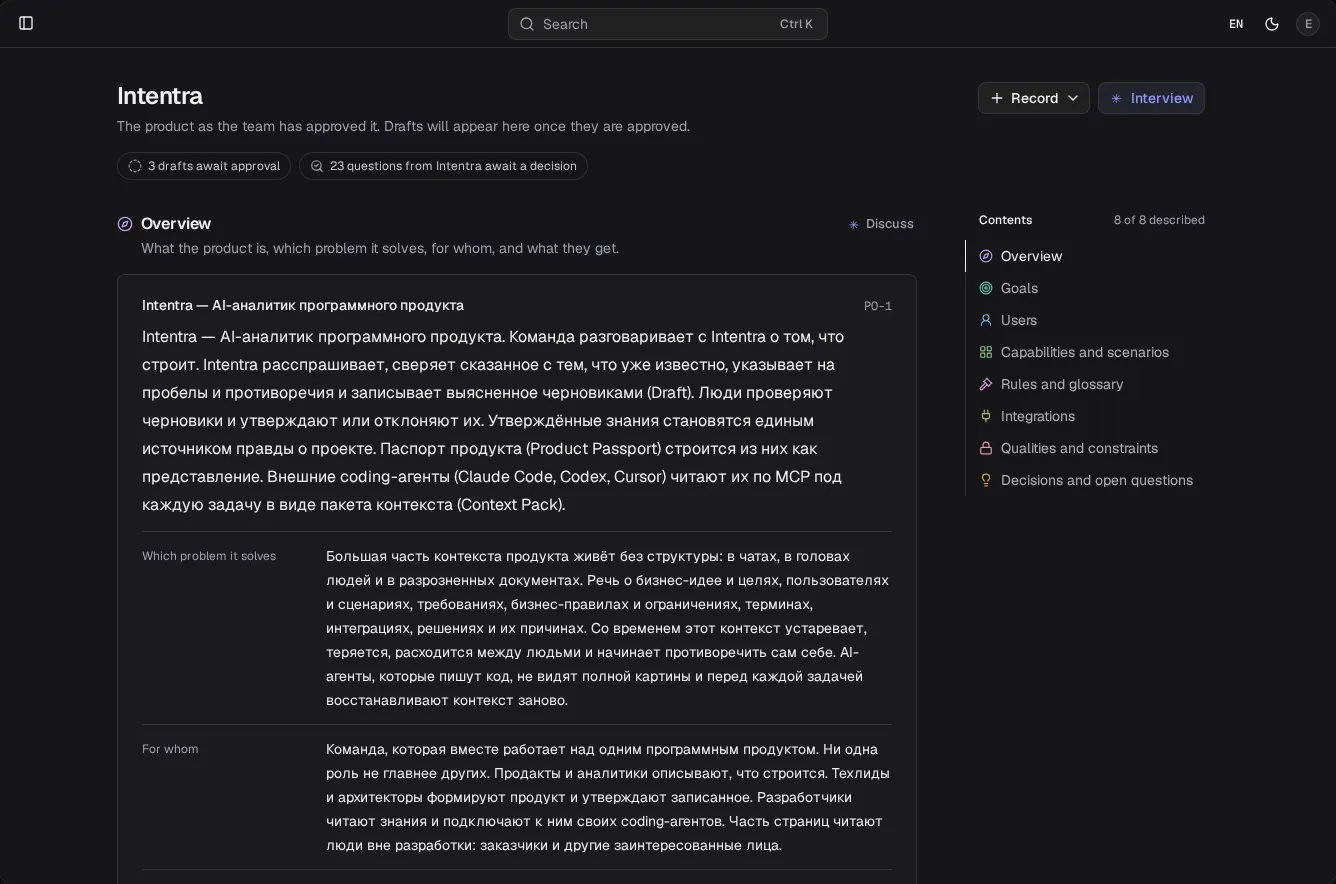Click the Capabilities grid icon
Image resolution: width=1336 pixels, height=884 pixels.
(x=986, y=352)
